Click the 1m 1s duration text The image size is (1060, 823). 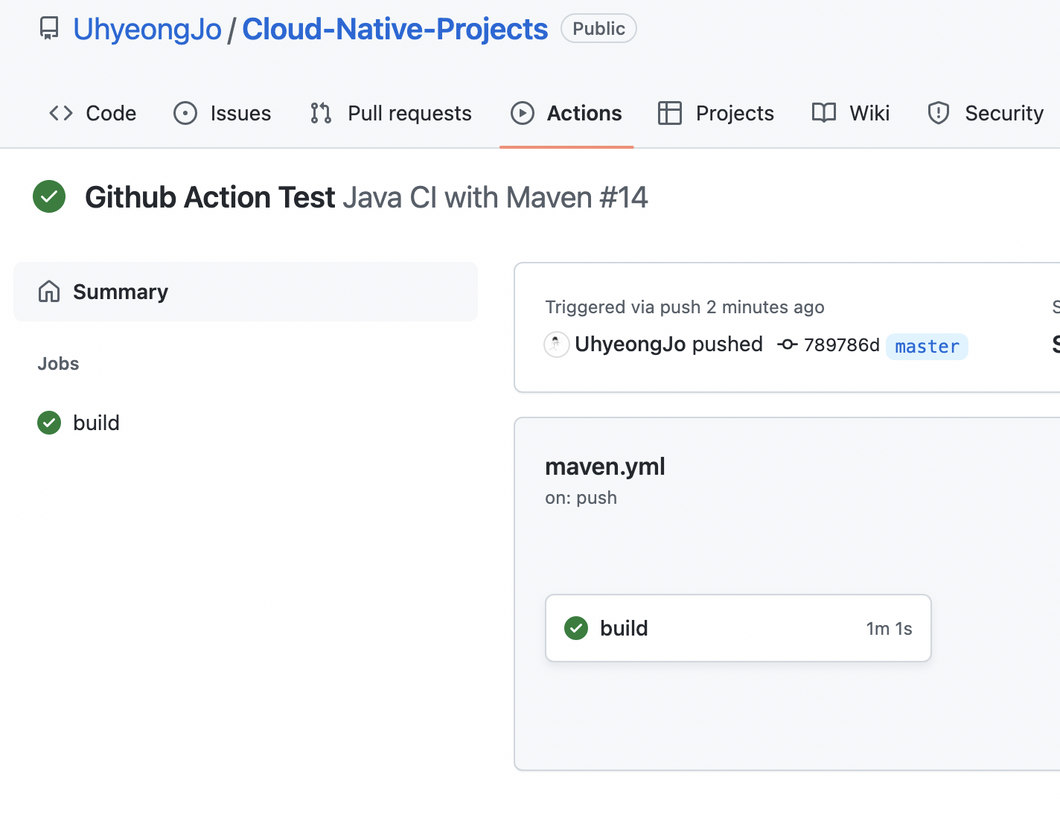(x=889, y=629)
